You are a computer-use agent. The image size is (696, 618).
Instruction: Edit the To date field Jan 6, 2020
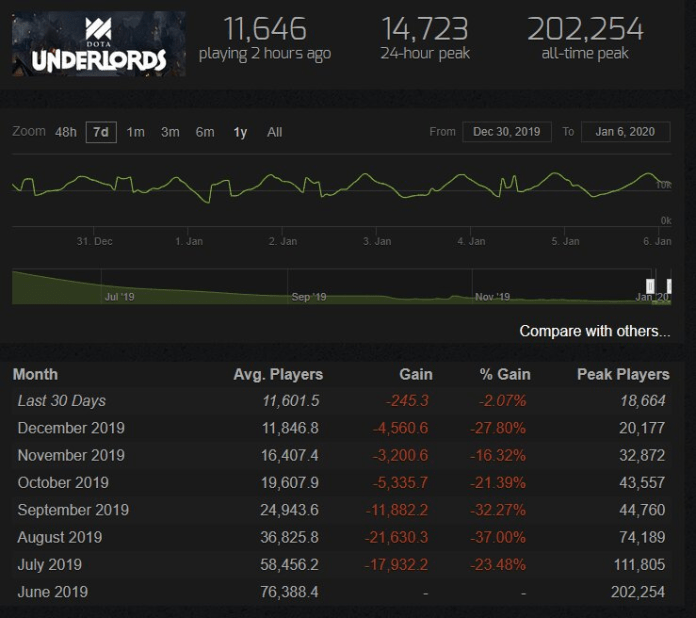tap(625, 132)
